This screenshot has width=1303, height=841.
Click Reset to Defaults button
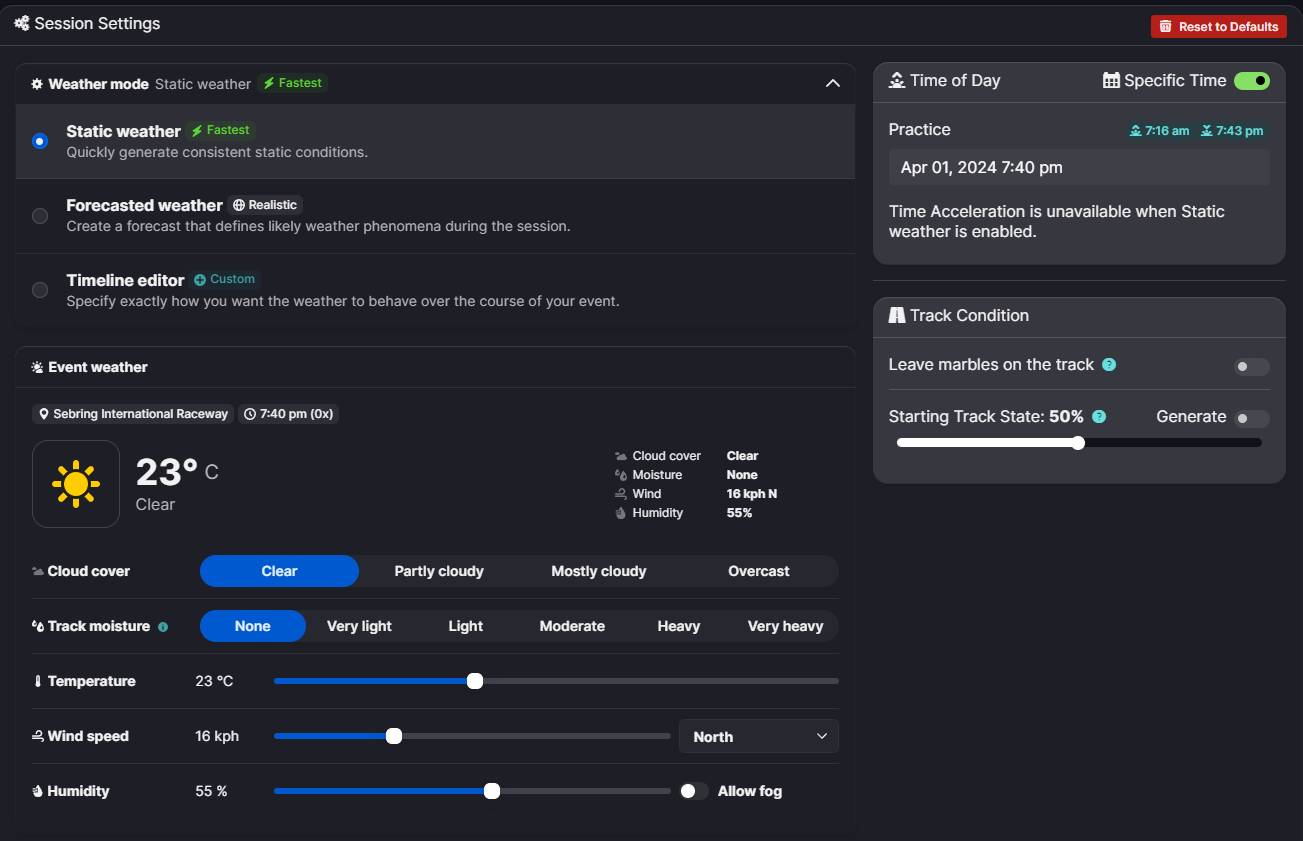(x=1219, y=27)
